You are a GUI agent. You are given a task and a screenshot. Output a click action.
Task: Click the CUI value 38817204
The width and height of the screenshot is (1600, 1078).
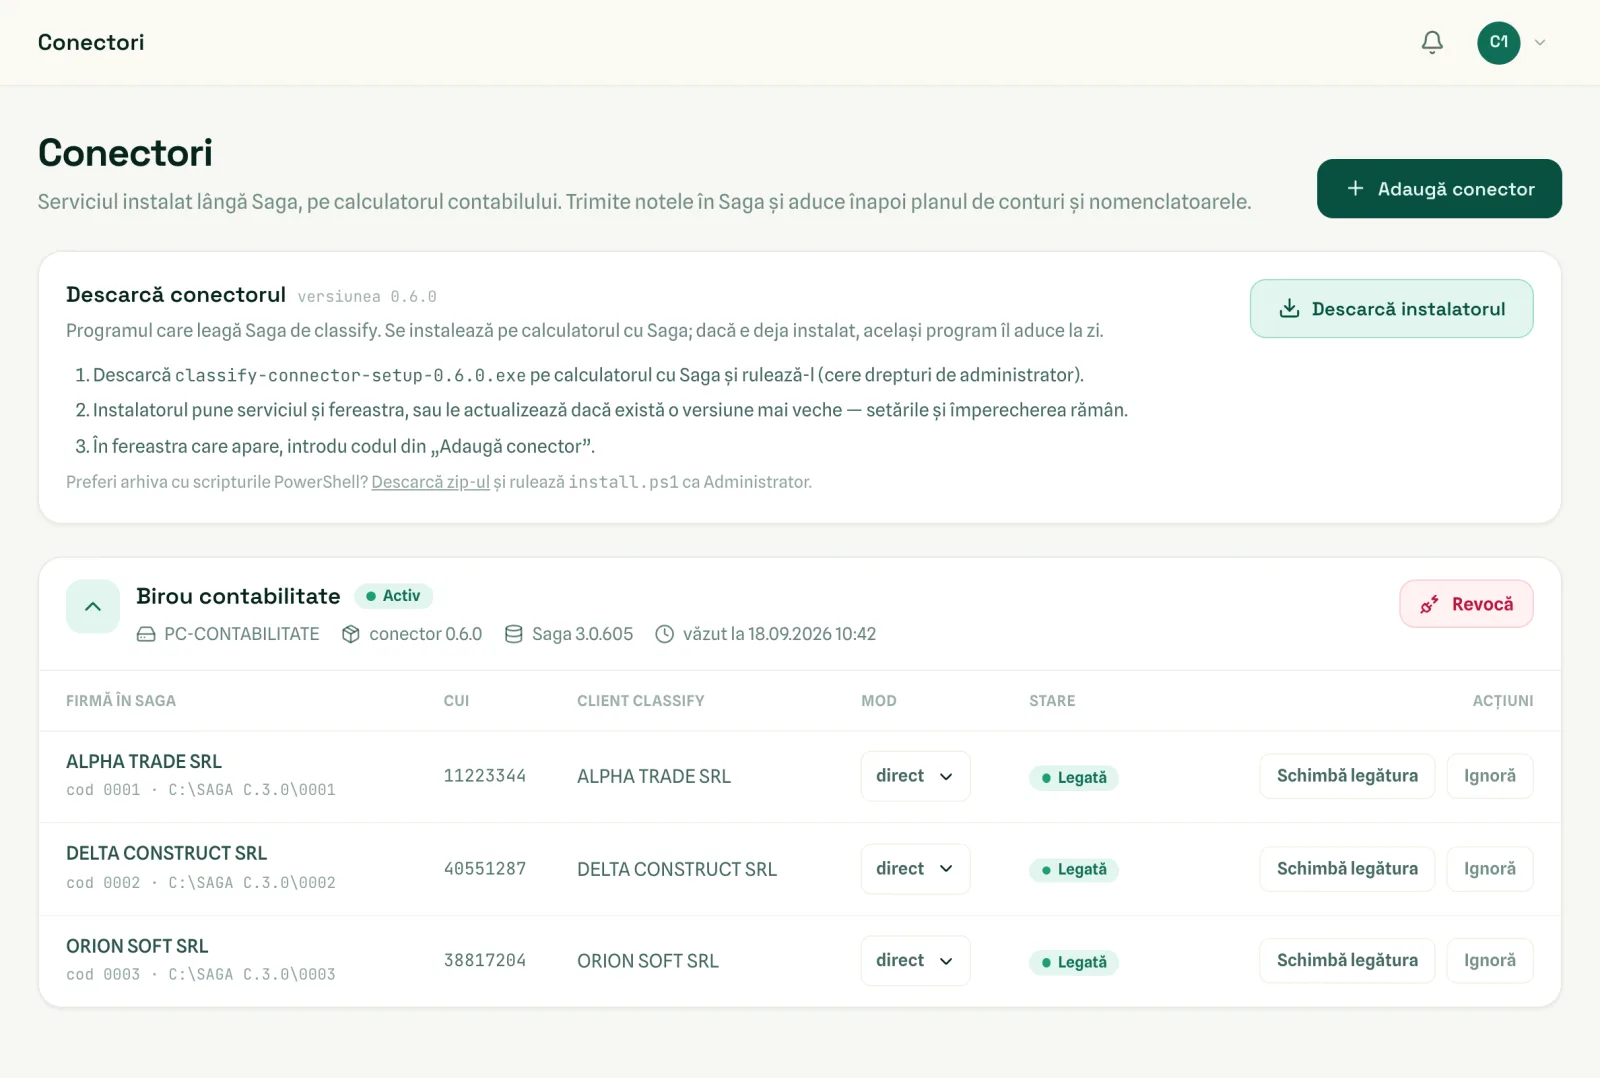(485, 961)
